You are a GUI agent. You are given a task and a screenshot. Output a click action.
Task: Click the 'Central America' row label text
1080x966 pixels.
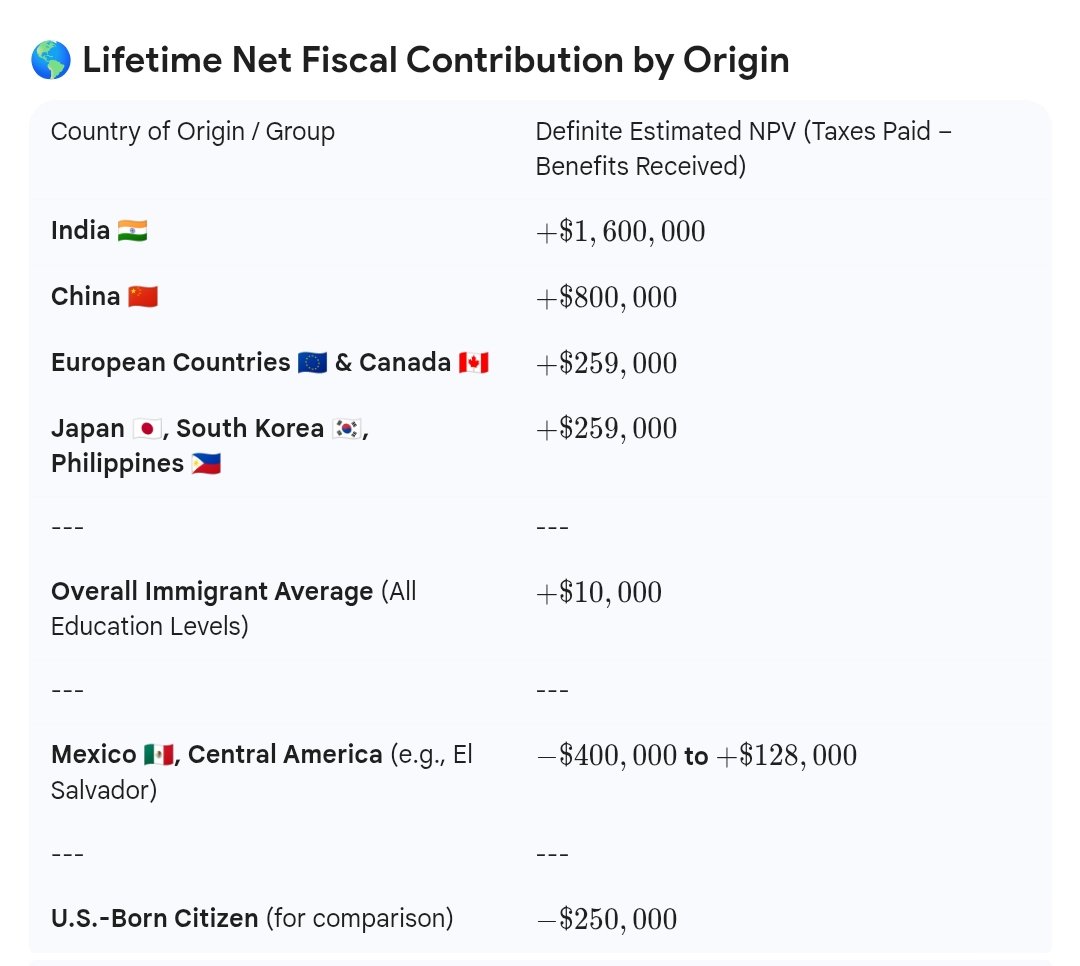(x=284, y=755)
